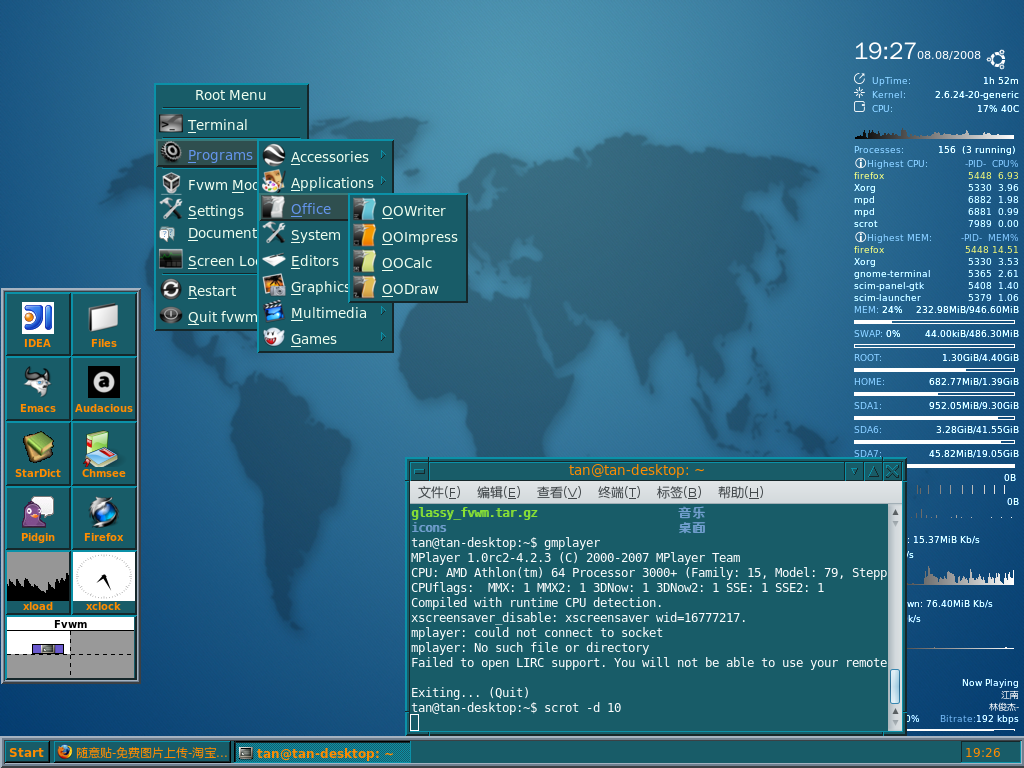
Task: Expand the Accessories submenu arrow
Action: point(383,155)
